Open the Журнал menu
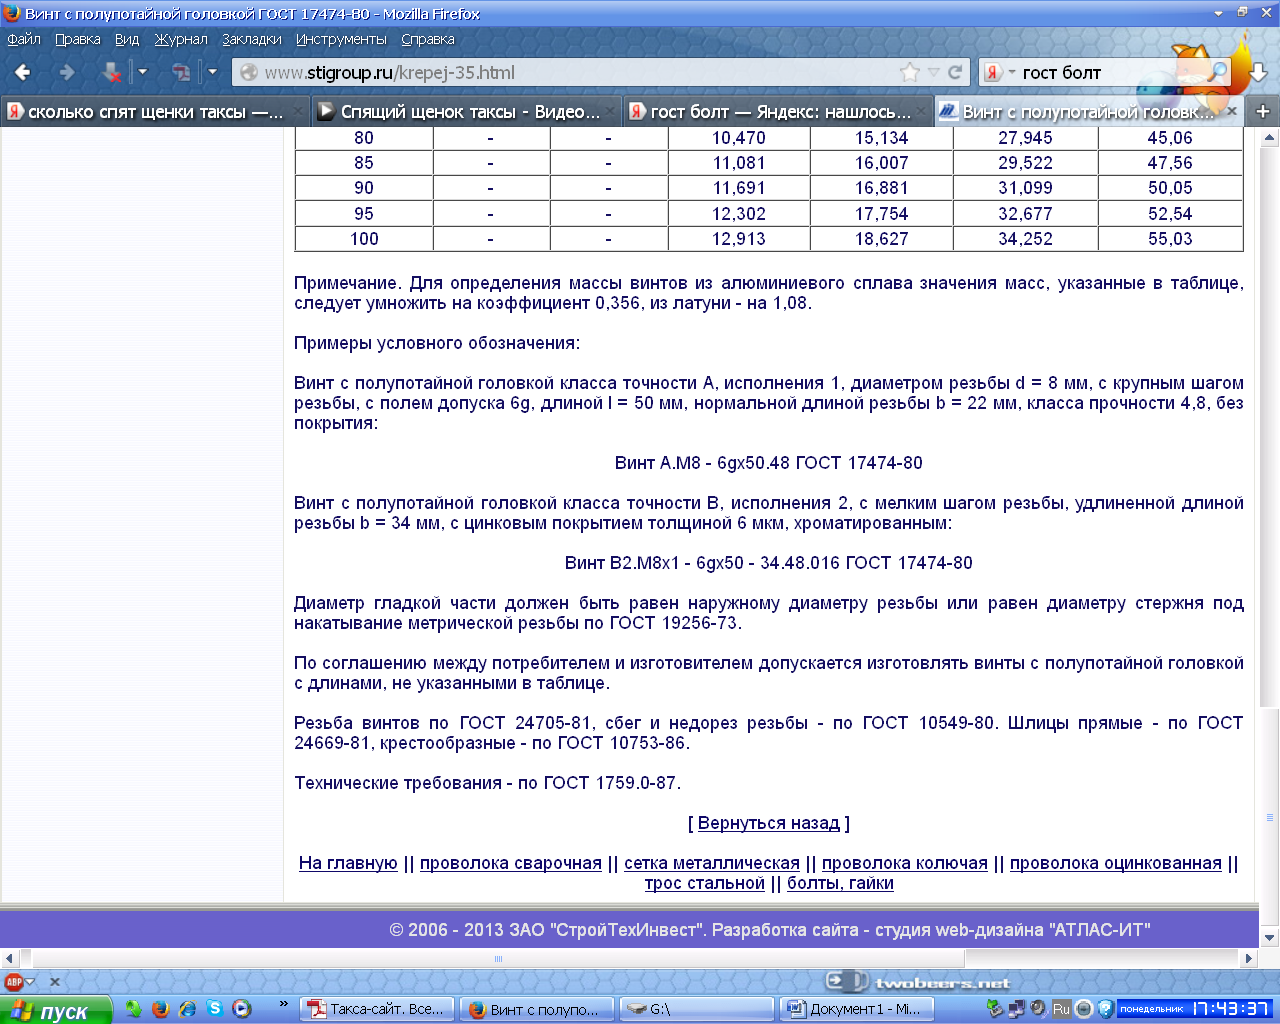 [x=181, y=39]
